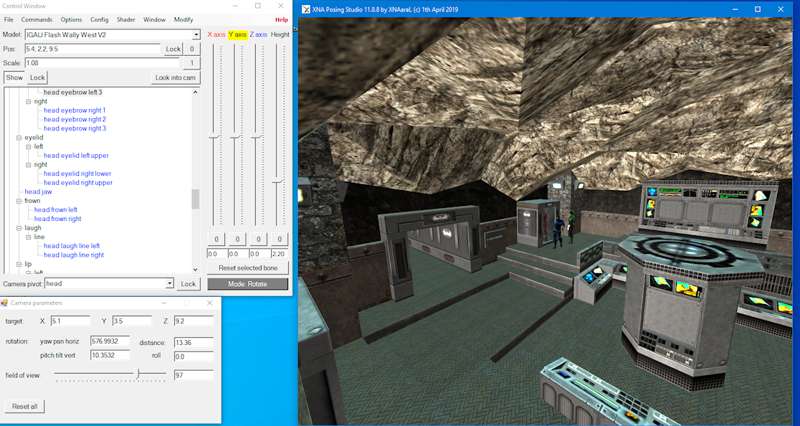Select head eyelid right lower bone

(x=77, y=173)
